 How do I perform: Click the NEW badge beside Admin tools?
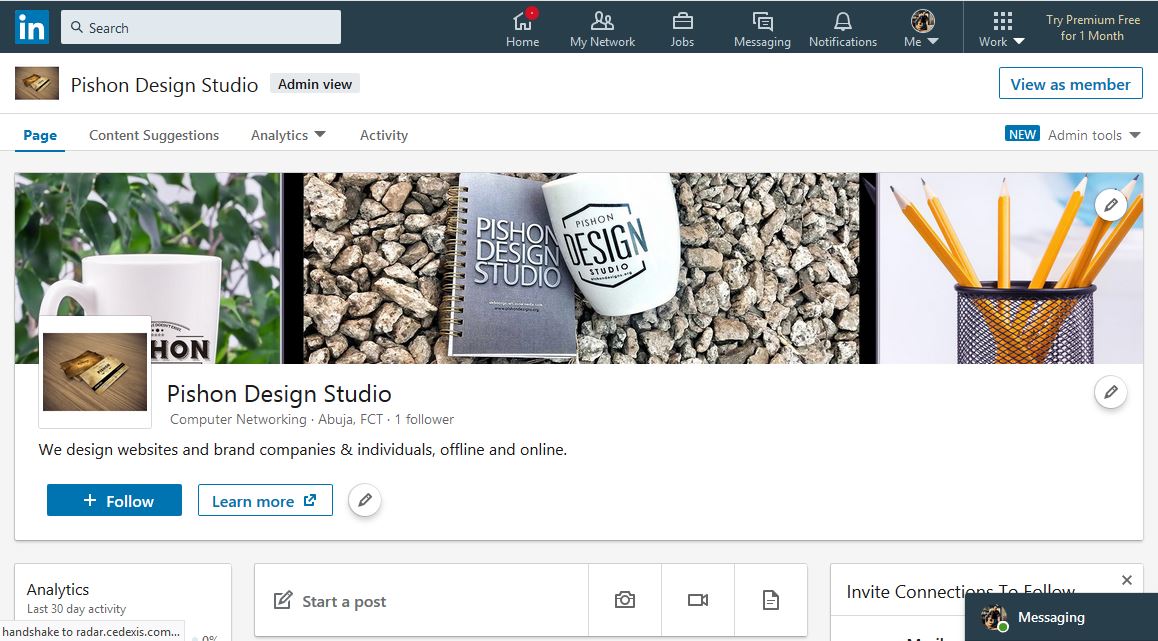pos(1022,134)
